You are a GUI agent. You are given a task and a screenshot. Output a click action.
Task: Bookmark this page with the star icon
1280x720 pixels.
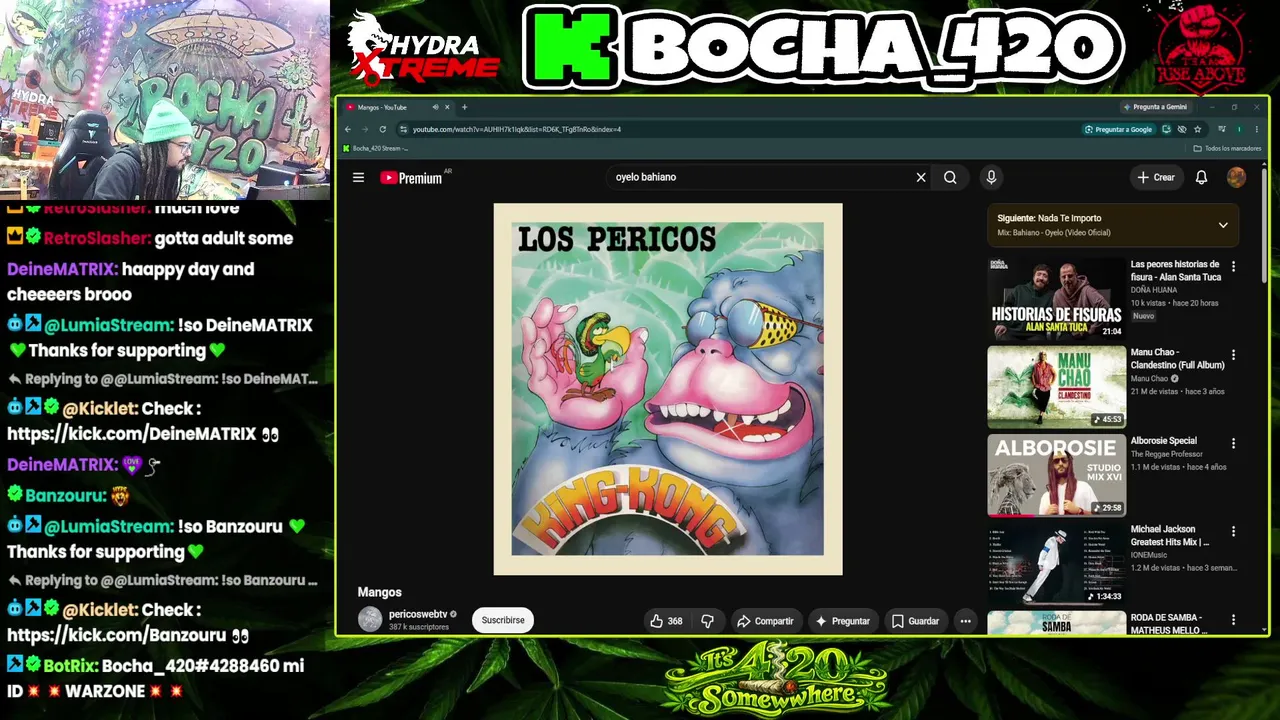1197,129
